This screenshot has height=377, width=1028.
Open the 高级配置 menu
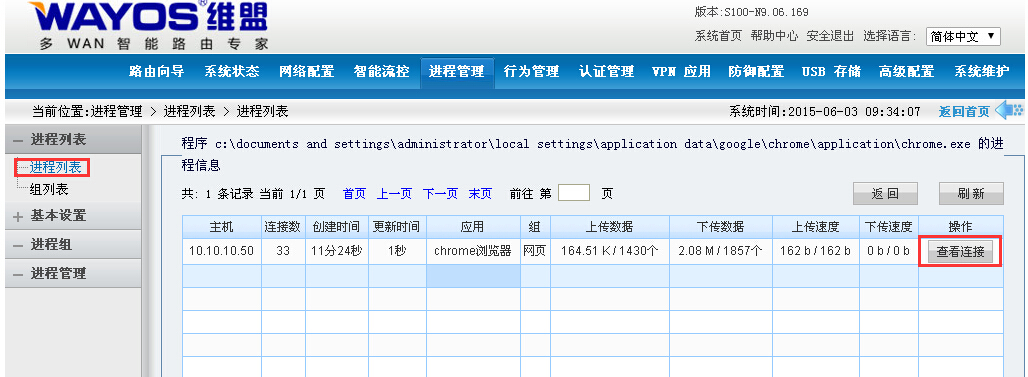pos(907,71)
